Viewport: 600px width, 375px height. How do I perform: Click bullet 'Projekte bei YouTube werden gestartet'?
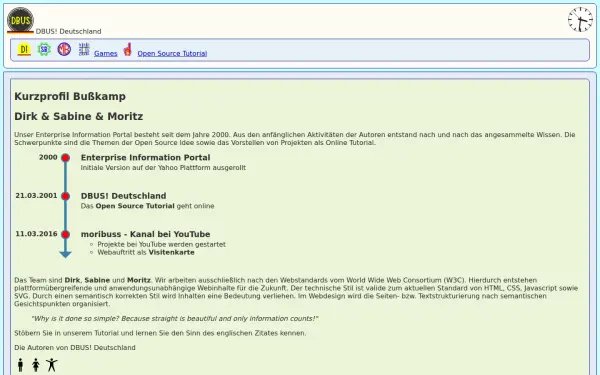pos(161,244)
